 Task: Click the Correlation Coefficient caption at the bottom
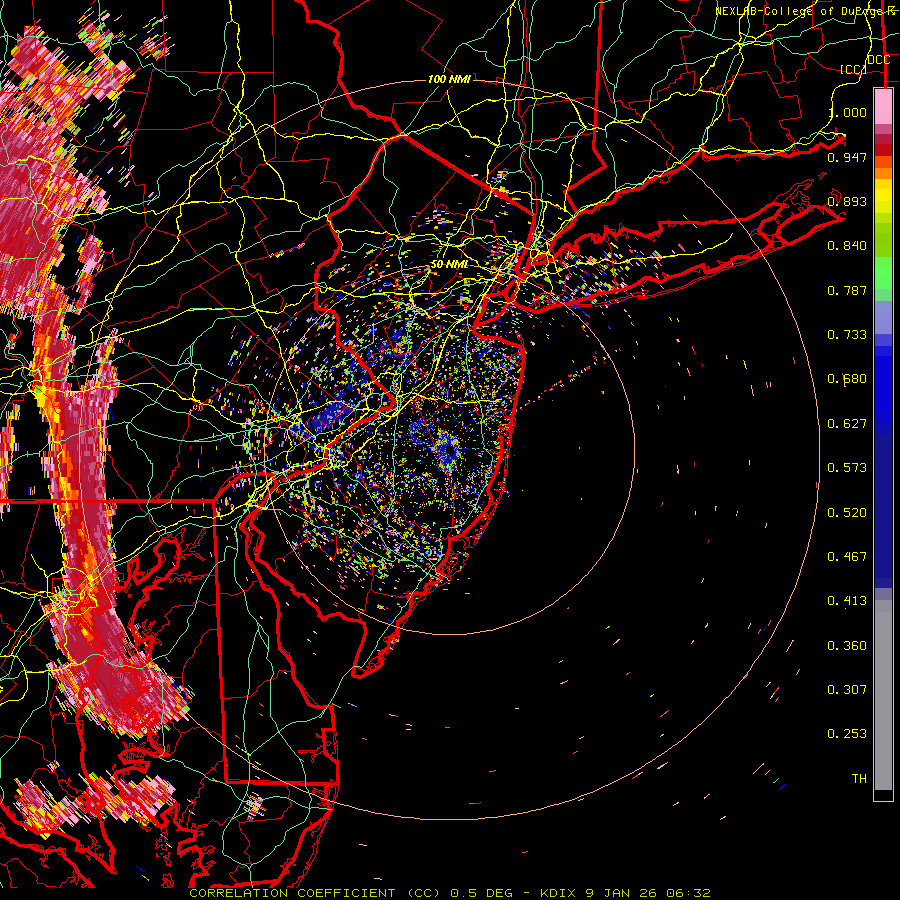point(450,893)
